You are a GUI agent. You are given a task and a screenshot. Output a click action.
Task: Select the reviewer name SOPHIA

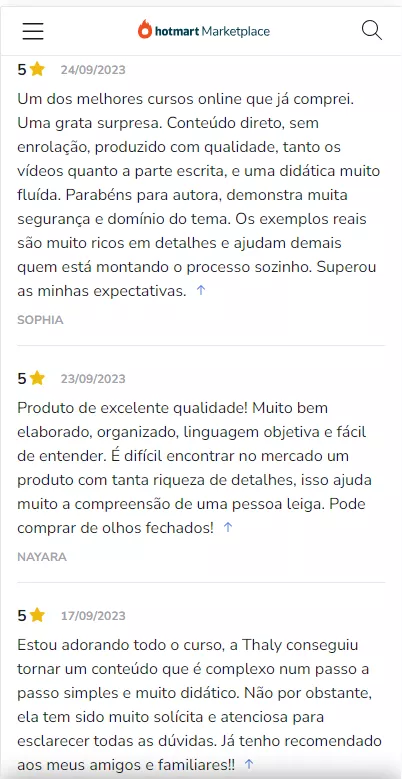coord(40,320)
